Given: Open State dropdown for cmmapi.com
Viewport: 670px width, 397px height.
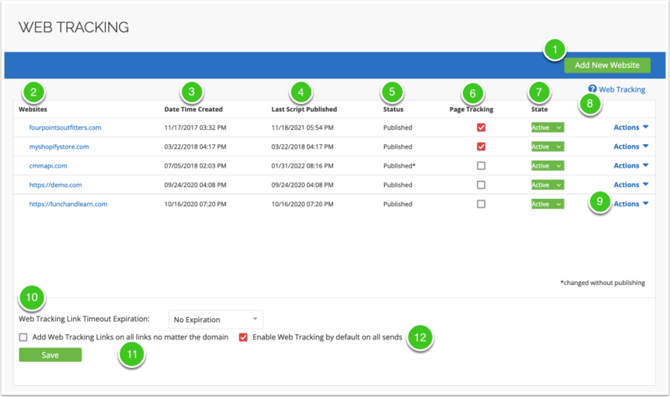Looking at the screenshot, I should [547, 166].
